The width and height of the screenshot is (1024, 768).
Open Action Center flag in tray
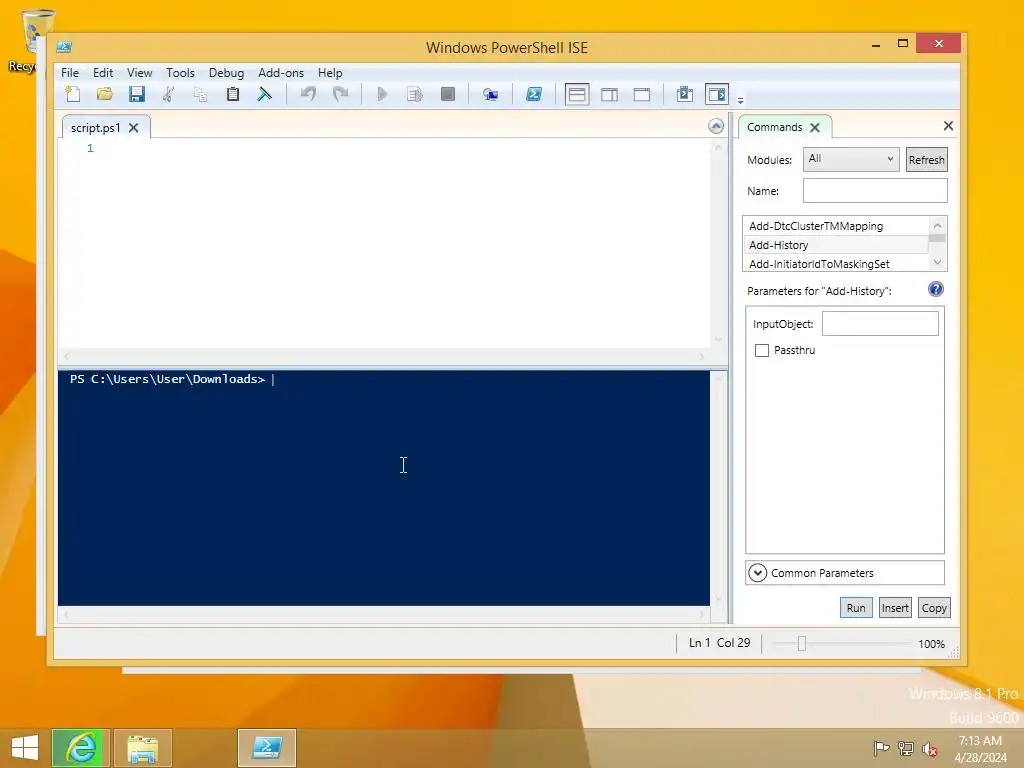click(x=881, y=748)
